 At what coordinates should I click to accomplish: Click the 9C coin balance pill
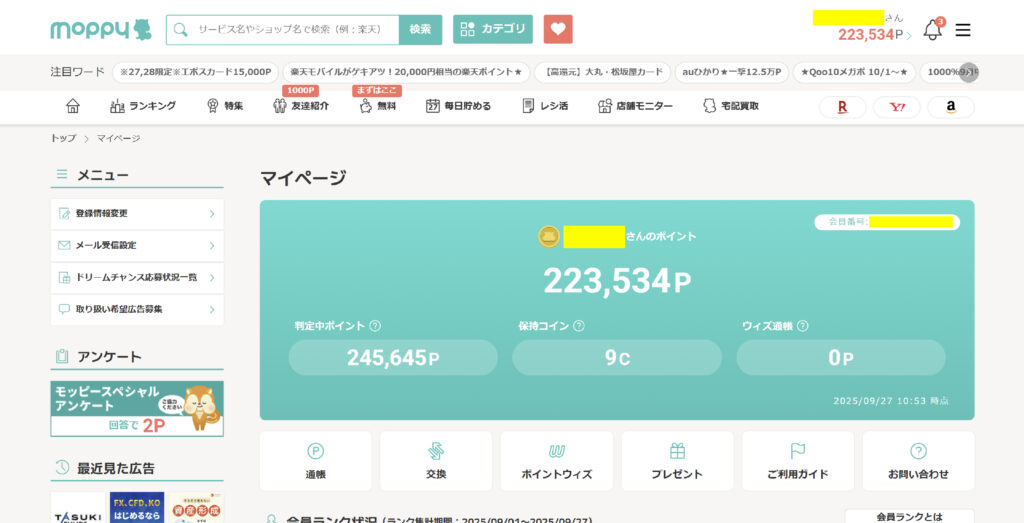(x=617, y=357)
